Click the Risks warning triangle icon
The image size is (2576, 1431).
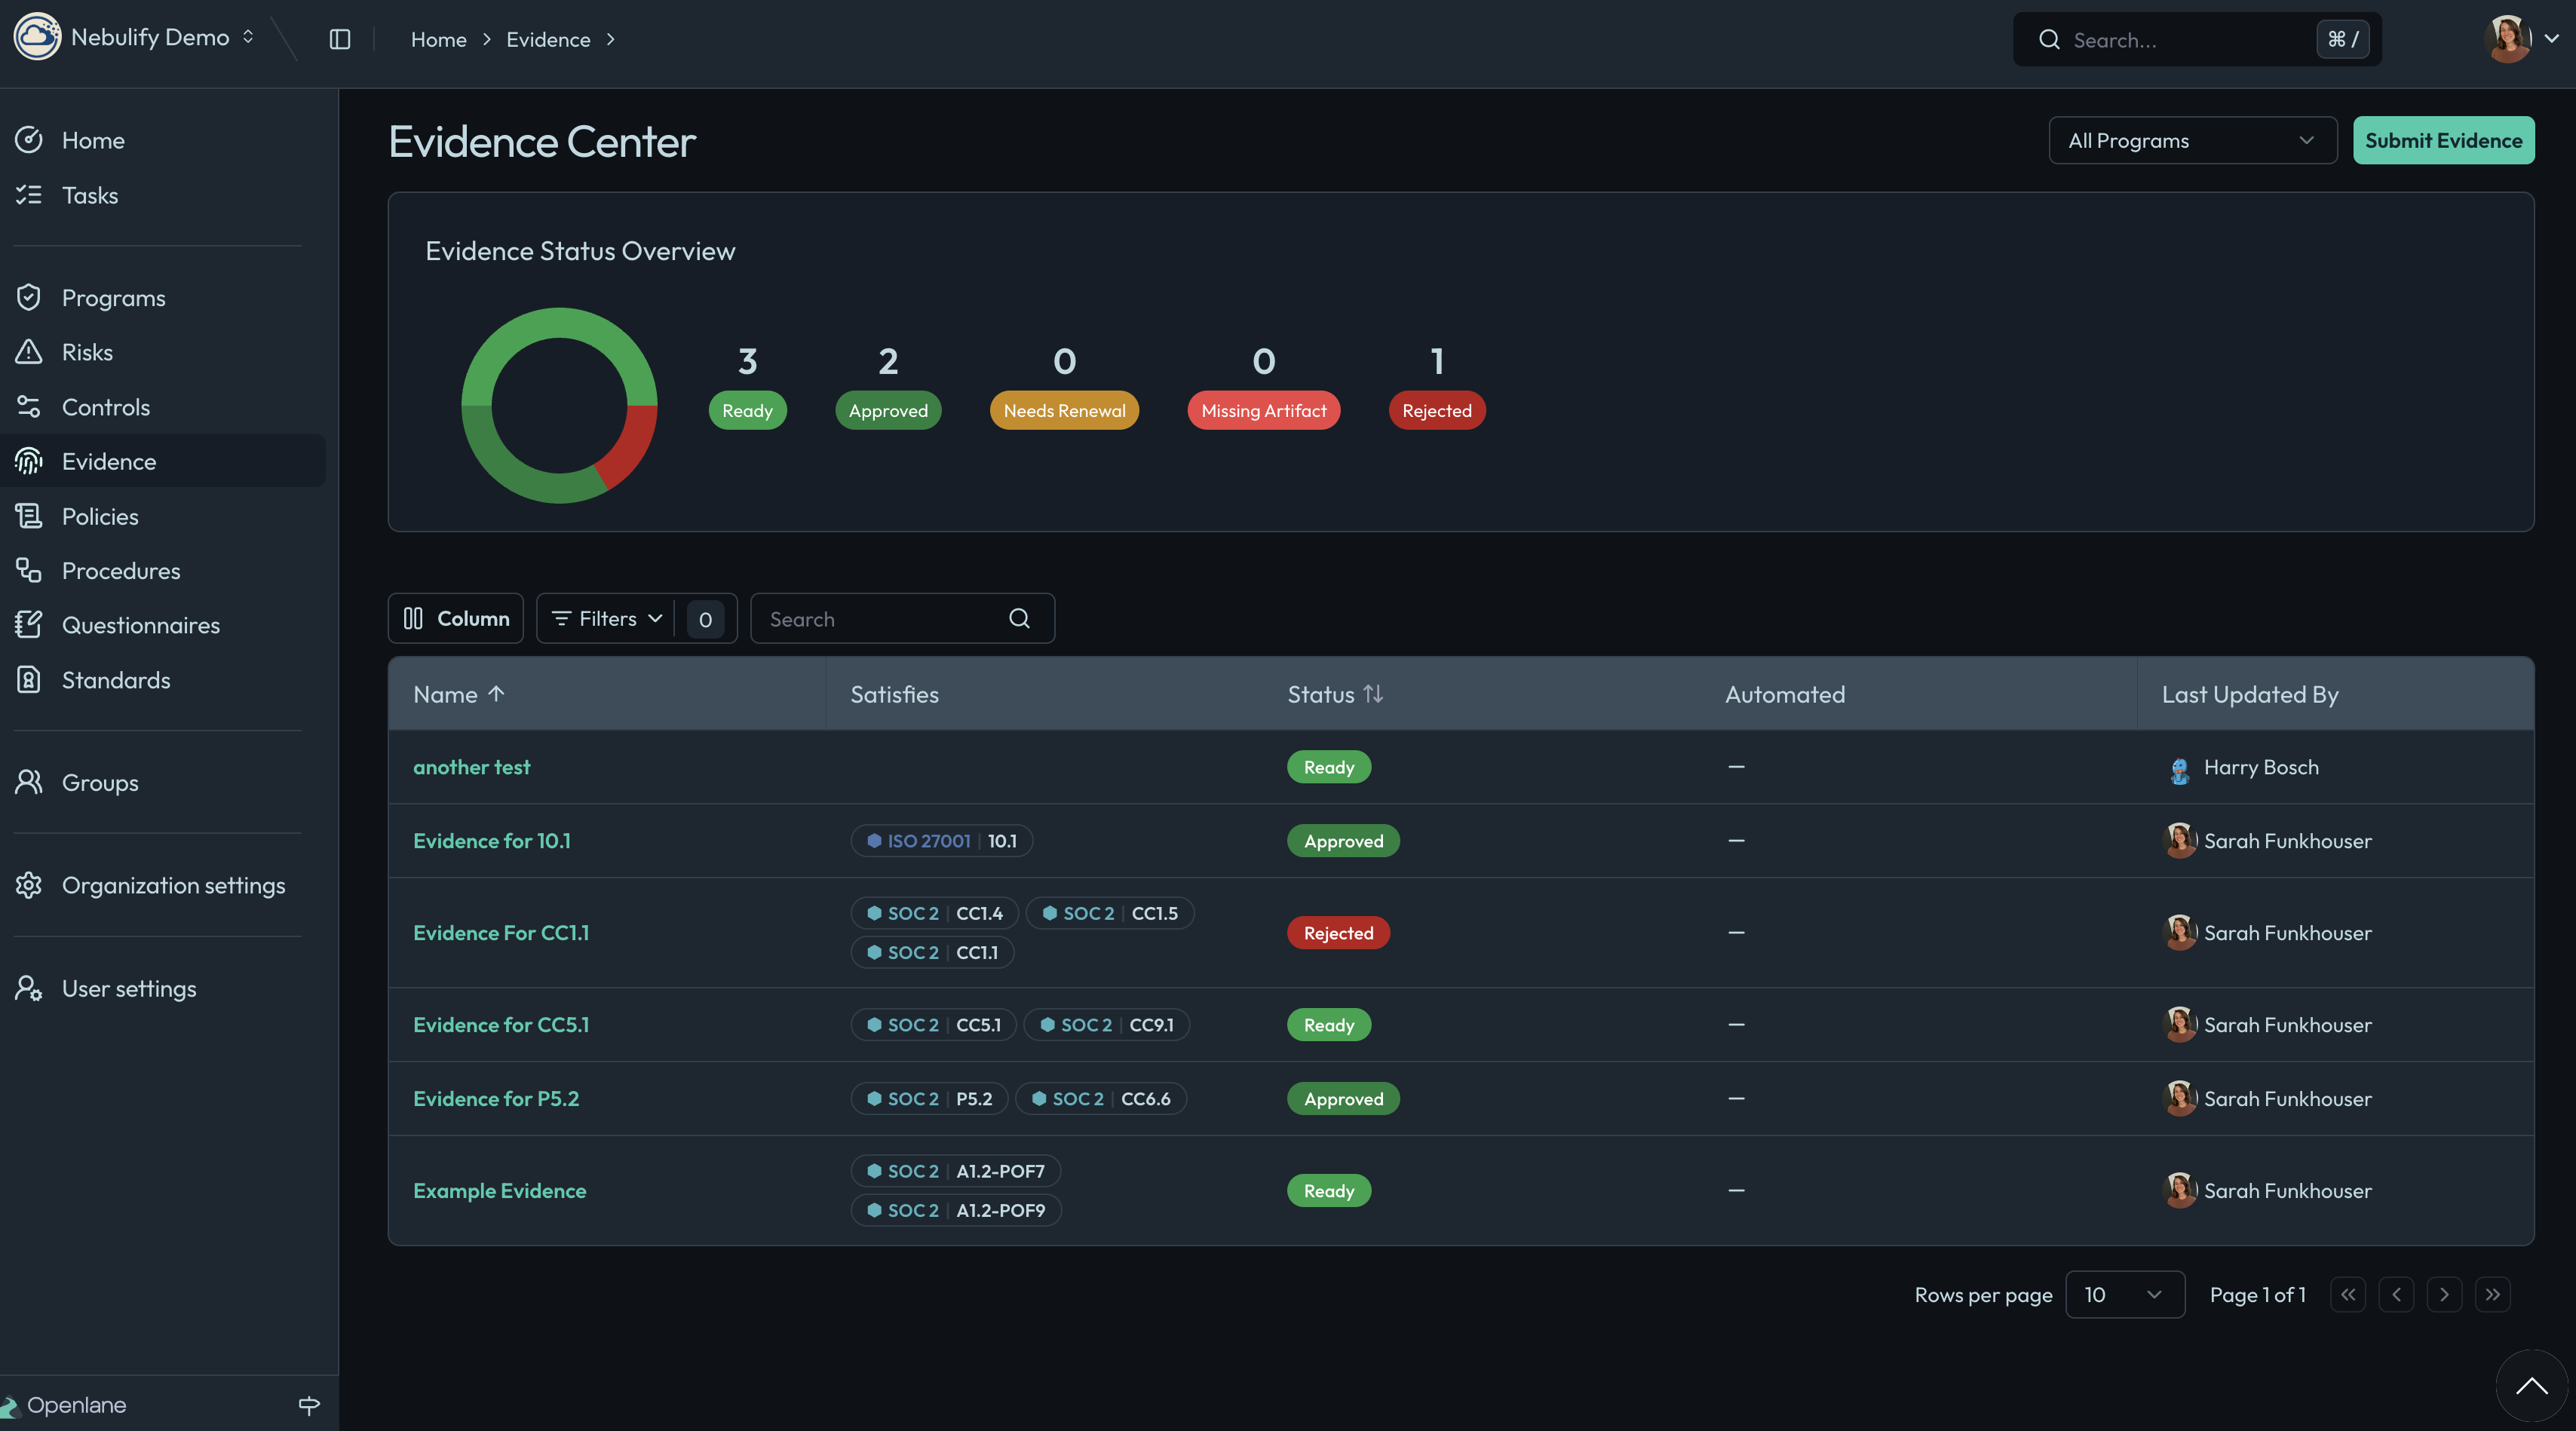29,352
